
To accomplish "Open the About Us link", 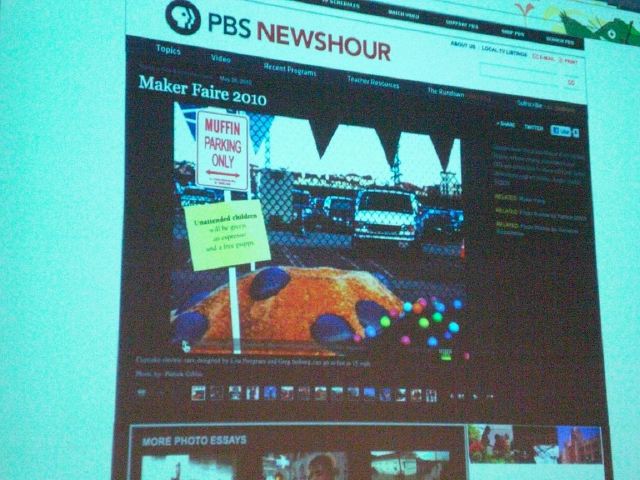I will point(463,45).
